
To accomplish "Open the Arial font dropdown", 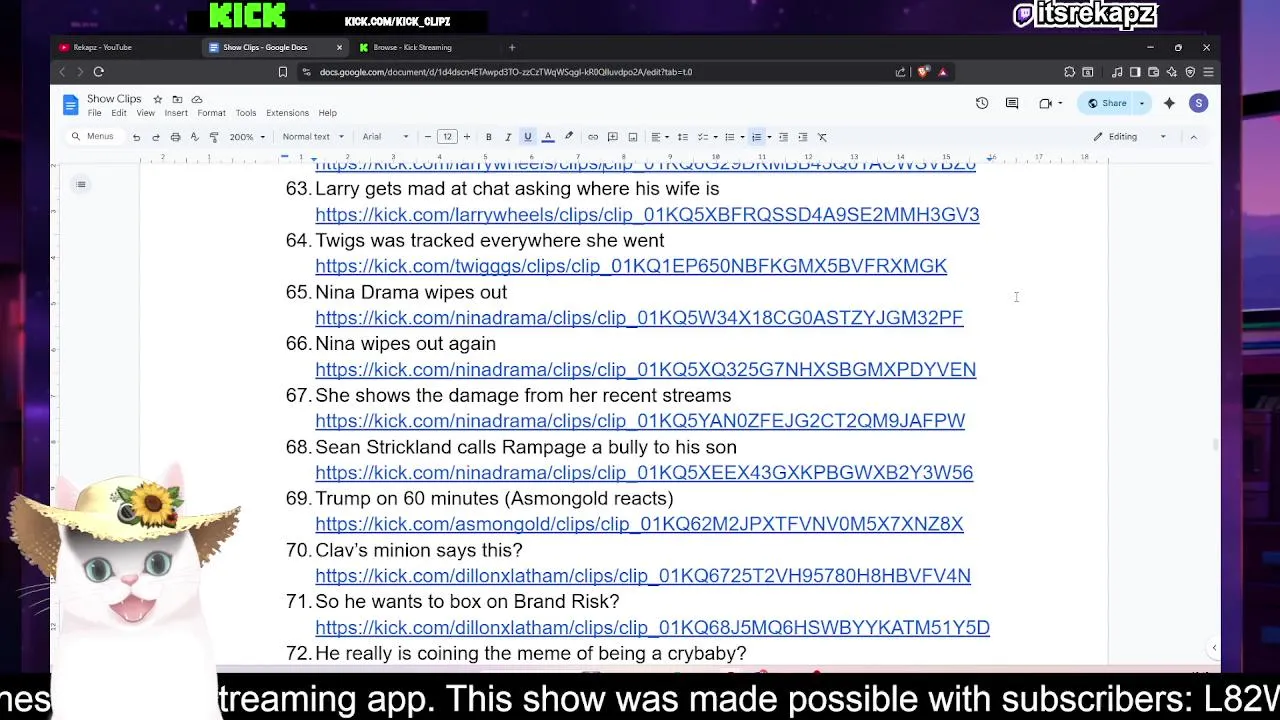I will coord(385,137).
